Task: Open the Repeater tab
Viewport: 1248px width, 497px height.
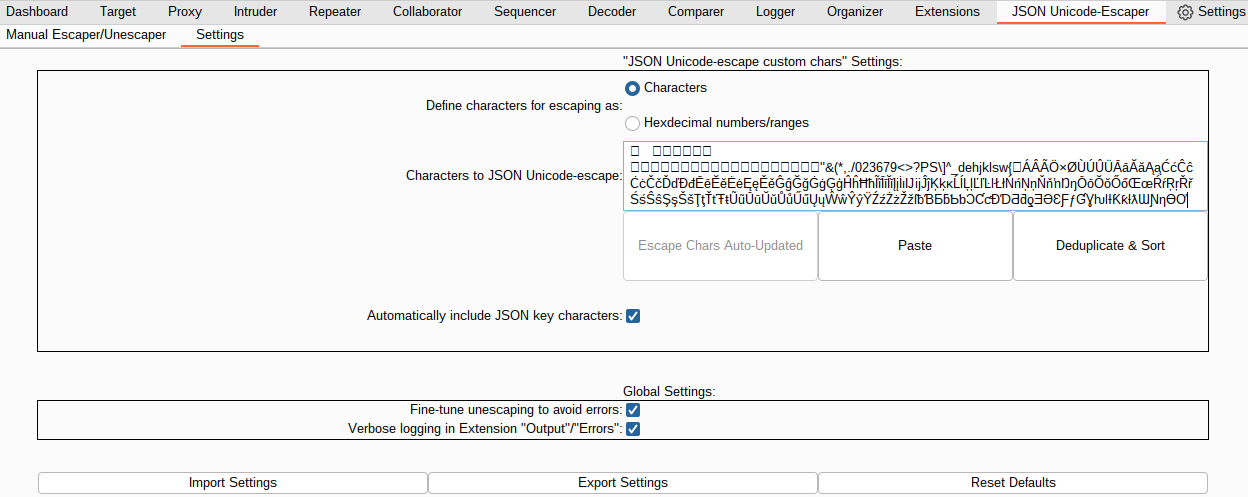Action: tap(335, 12)
